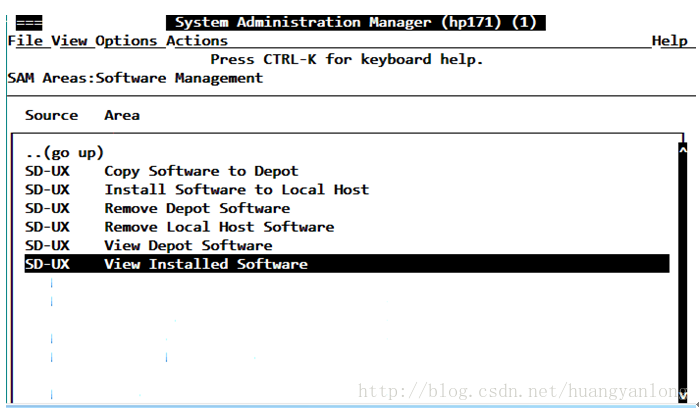The height and width of the screenshot is (411, 699).
Task: Select Install Software to Local Host
Action: click(347, 190)
